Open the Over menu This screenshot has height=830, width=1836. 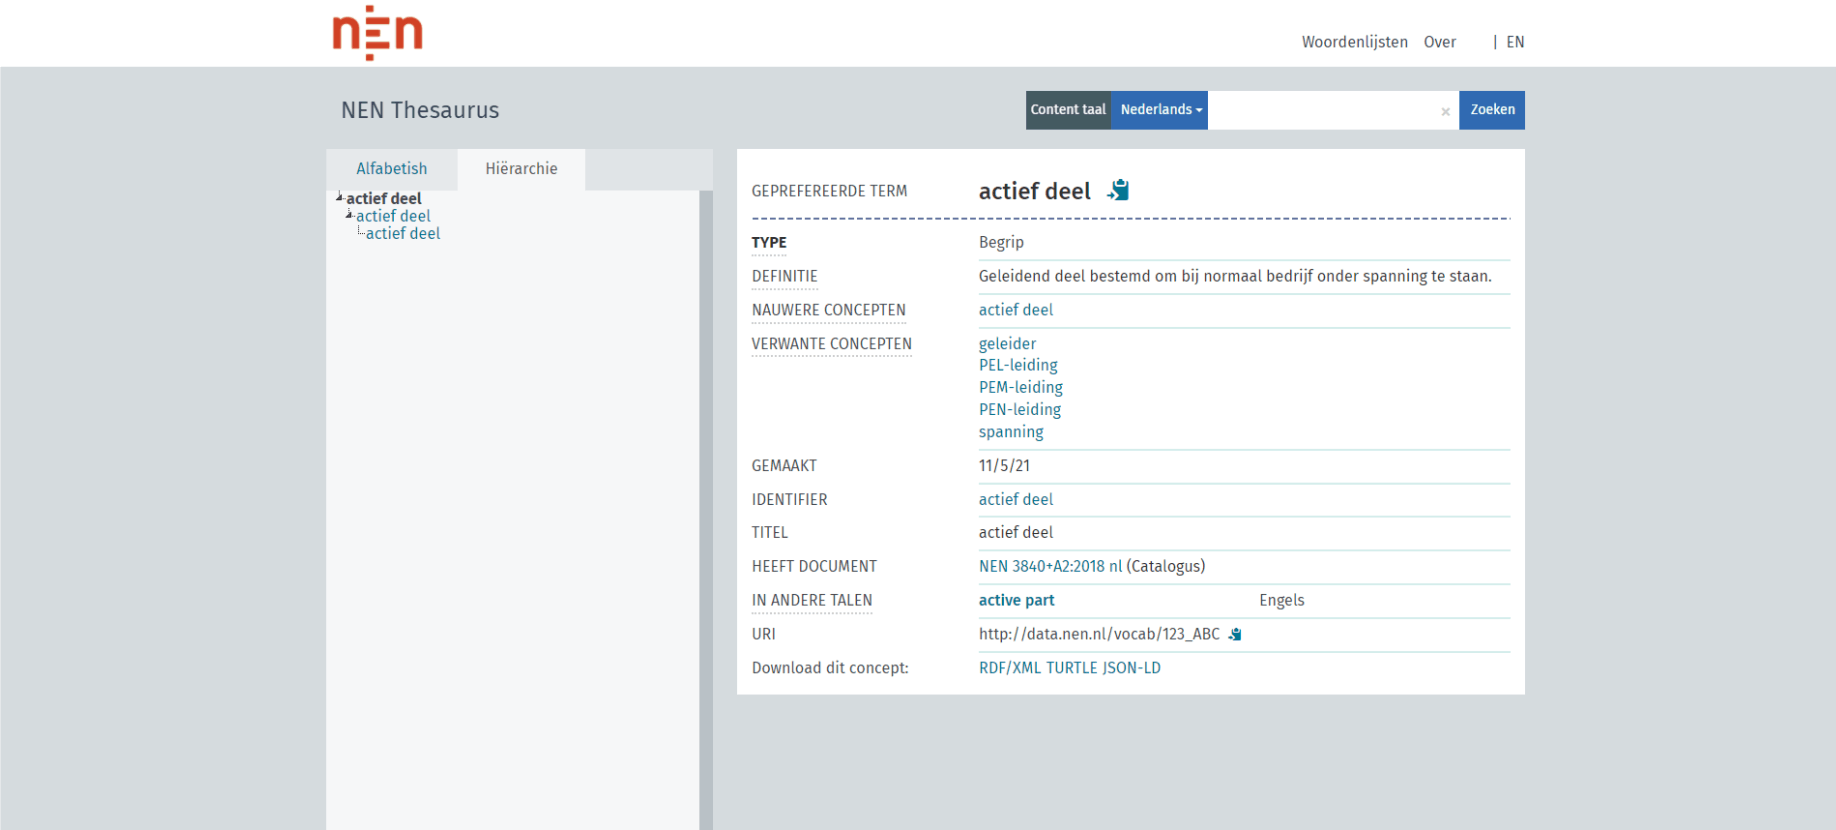(1439, 42)
